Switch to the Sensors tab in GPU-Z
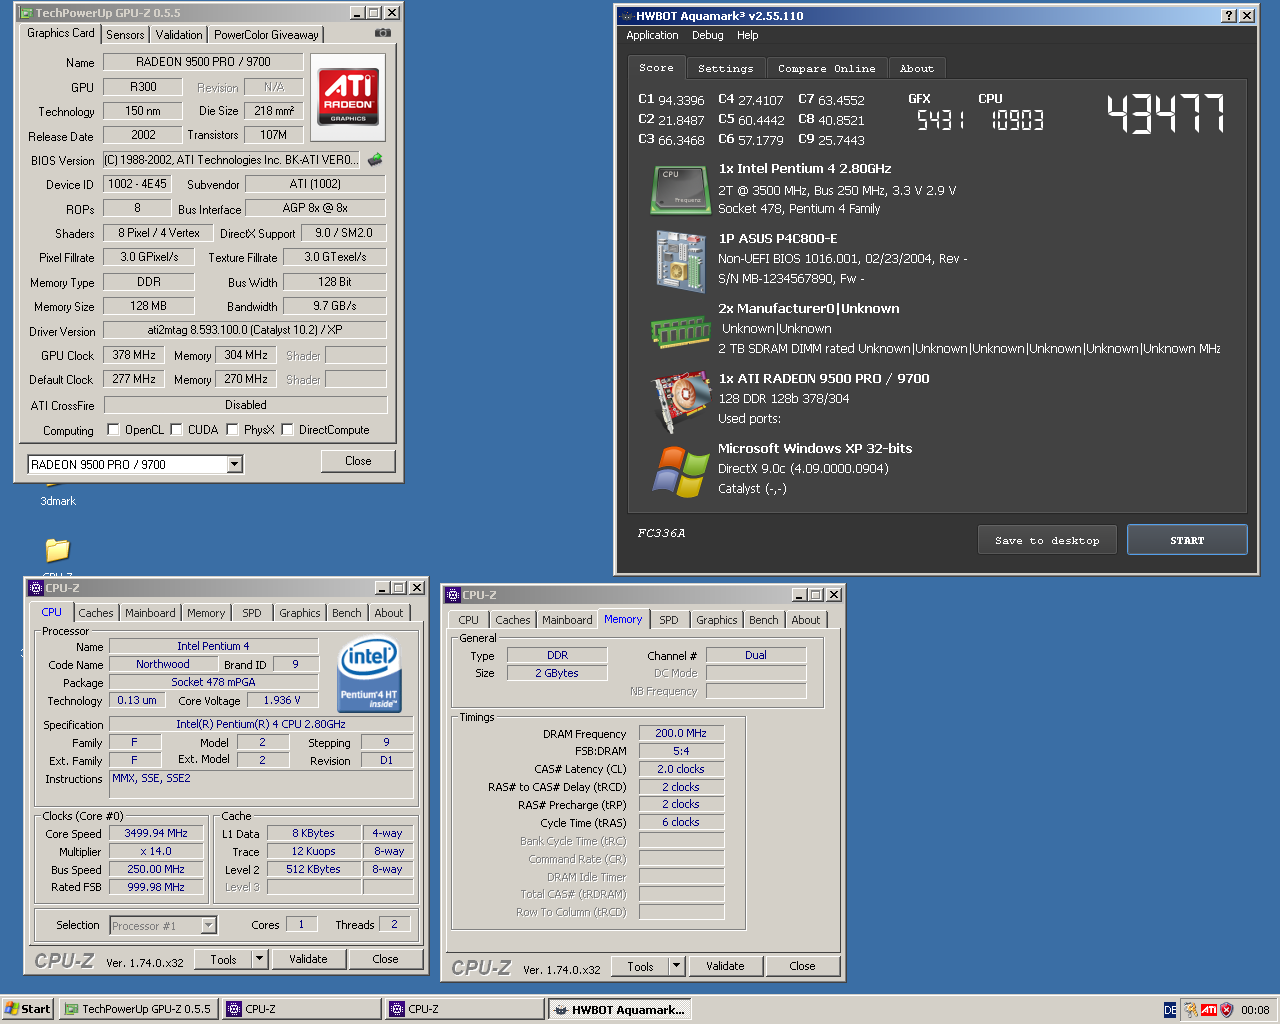The image size is (1280, 1024). click(x=125, y=35)
